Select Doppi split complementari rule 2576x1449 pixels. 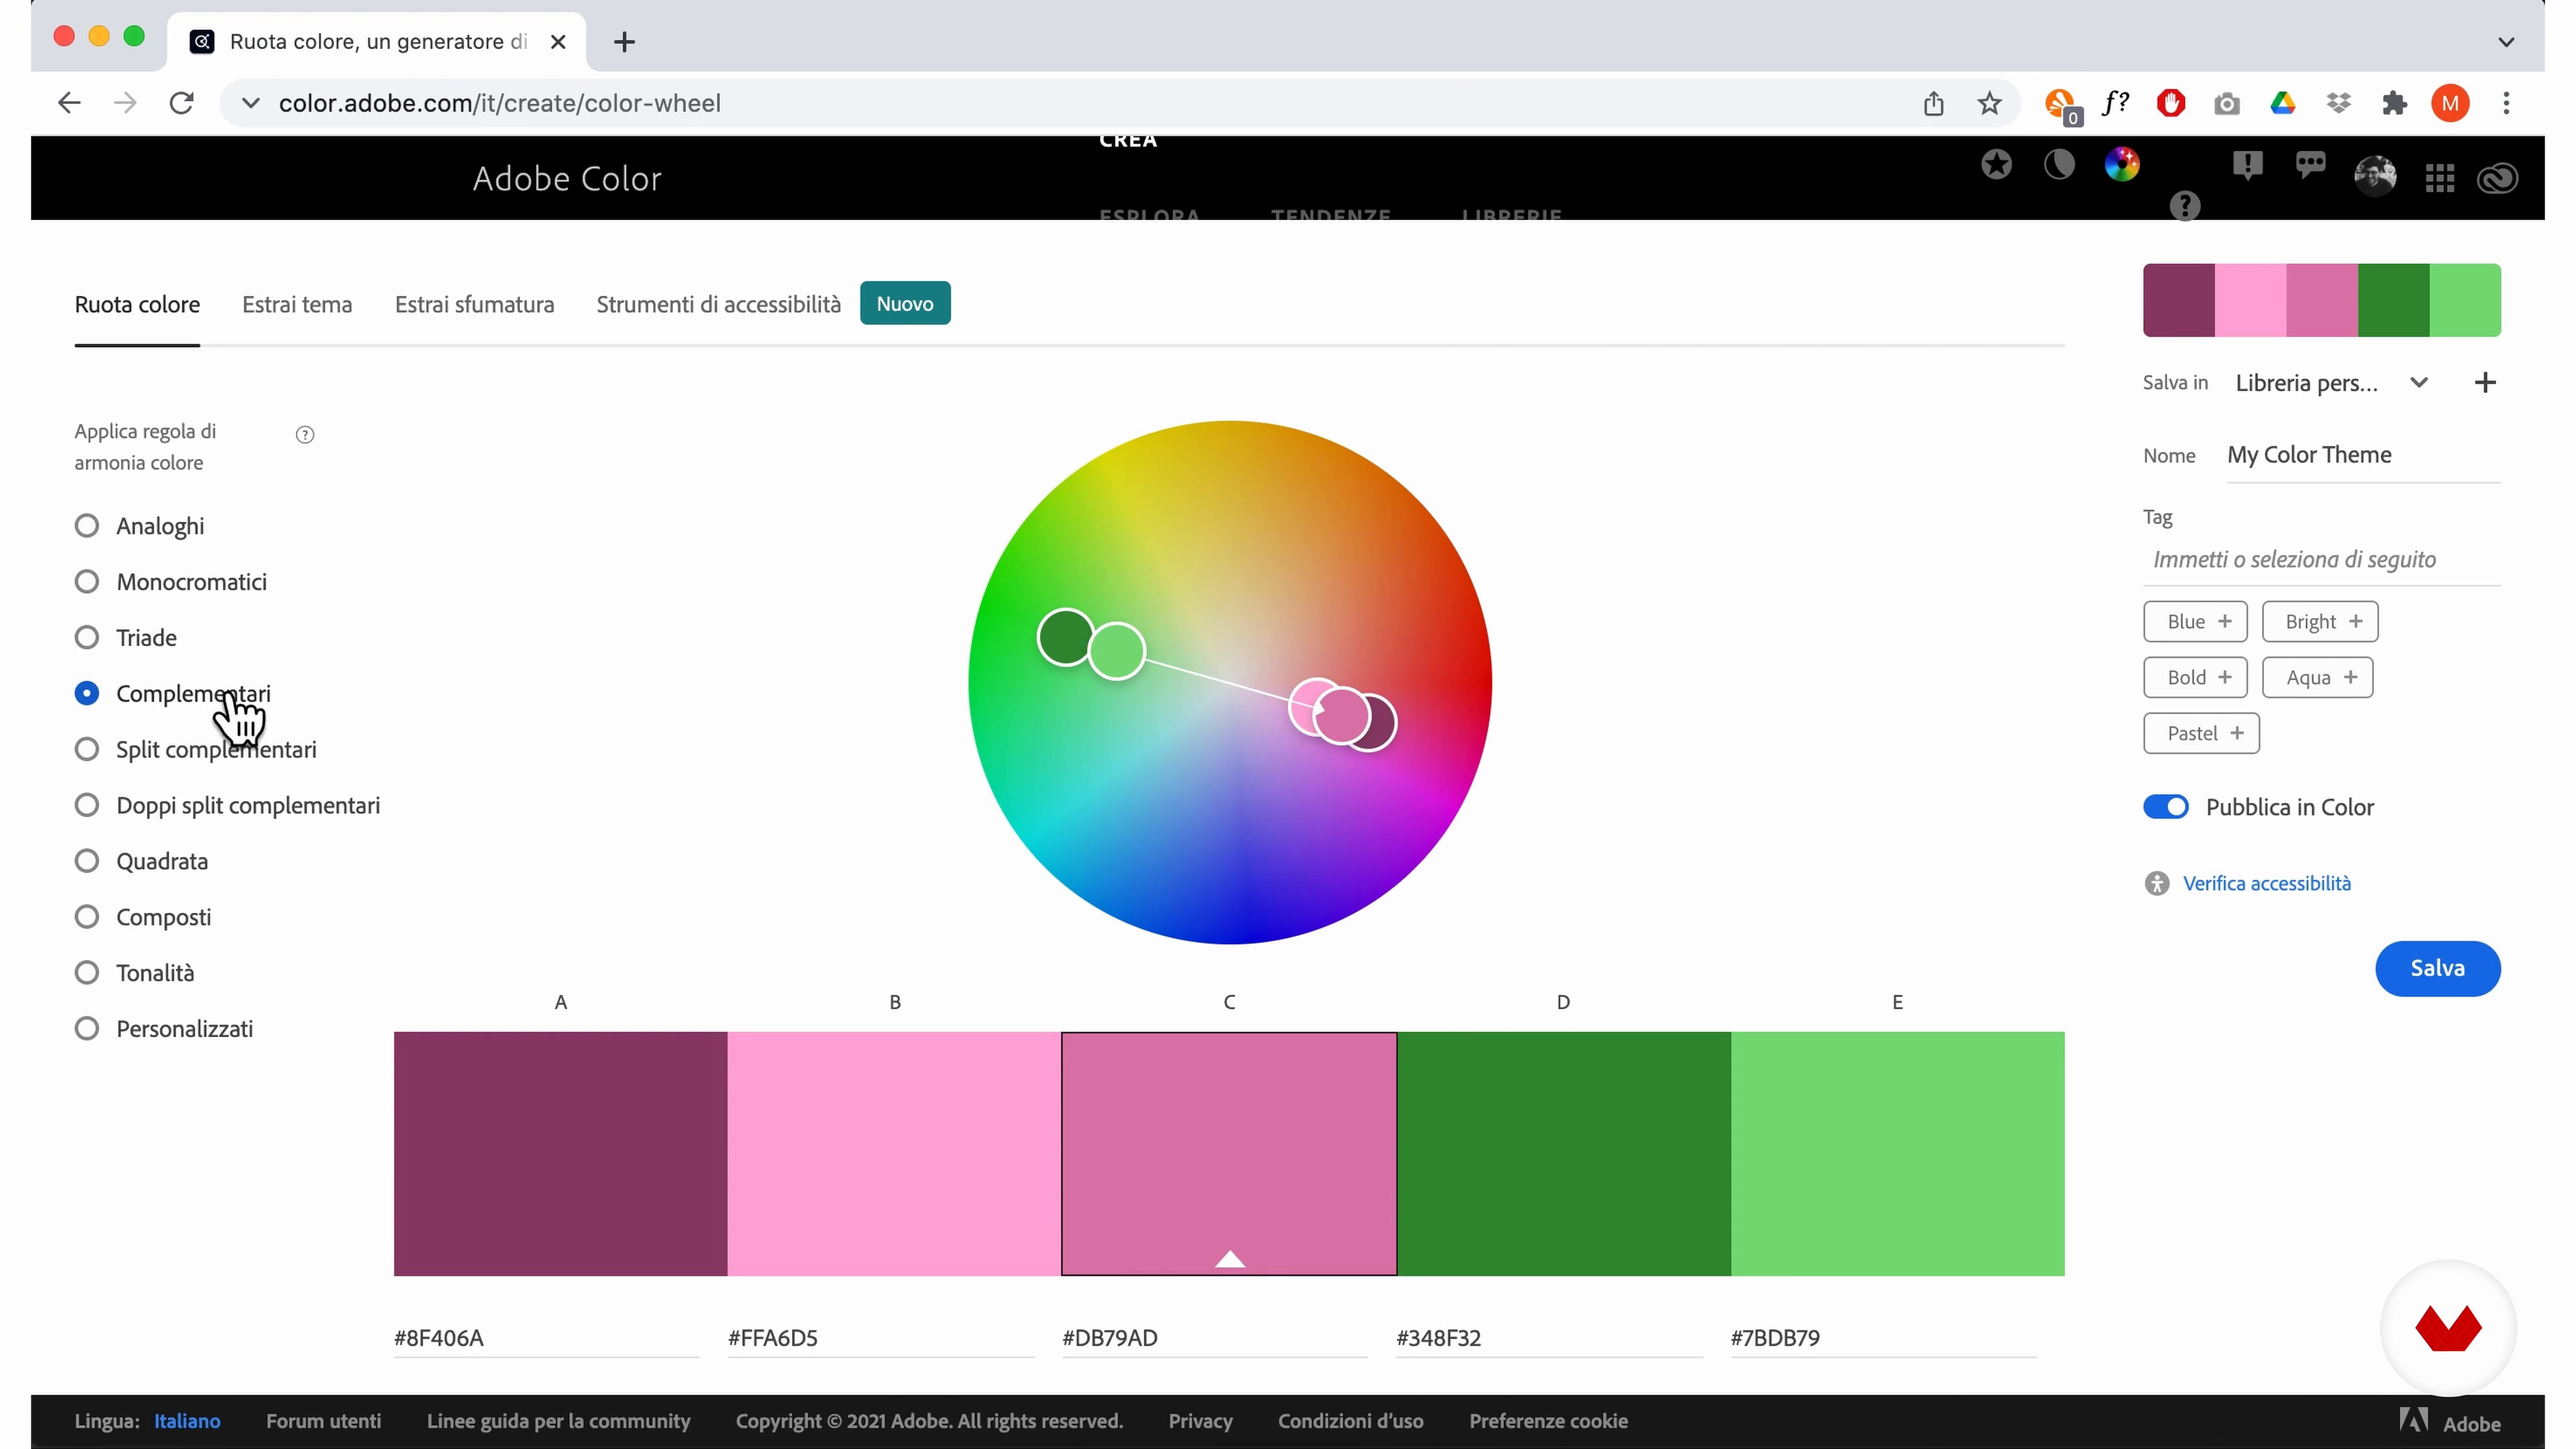pyautogui.click(x=228, y=805)
